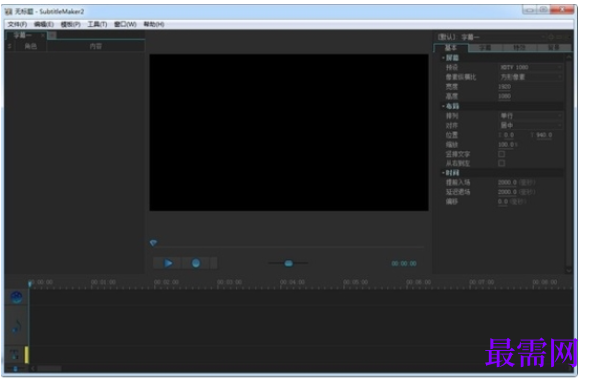
Task: Open the 工具(T) menu
Action: pyautogui.click(x=97, y=24)
